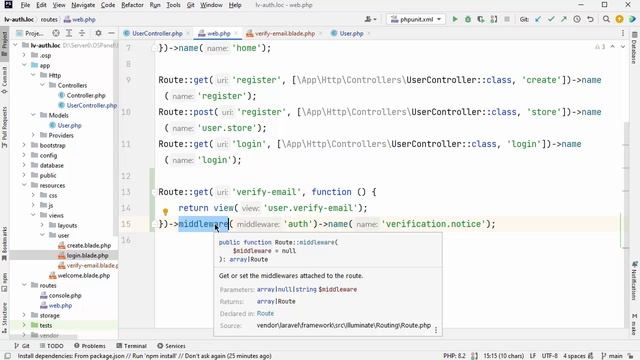640x360 pixels.
Task: Rollback changes with the undo icon
Action: (590, 19)
